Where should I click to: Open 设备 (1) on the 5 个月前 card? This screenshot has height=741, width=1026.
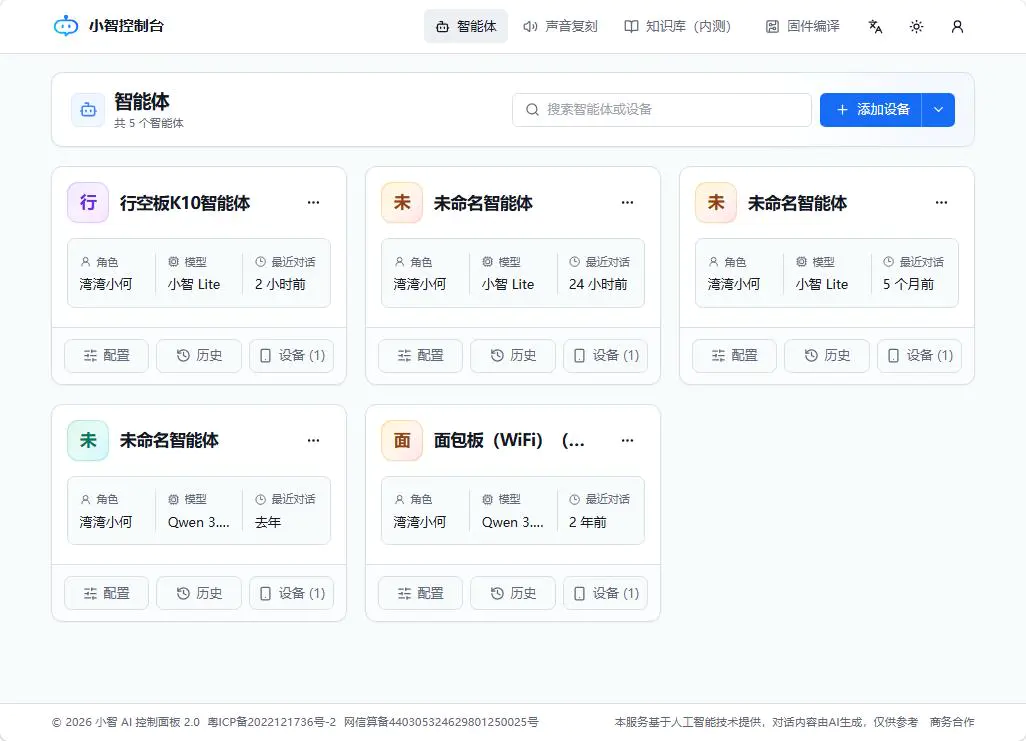[920, 355]
